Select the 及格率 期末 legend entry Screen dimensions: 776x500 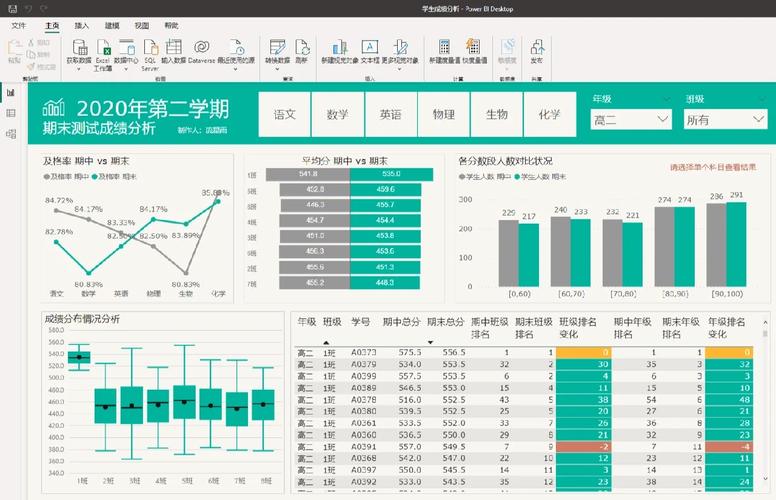click(114, 176)
